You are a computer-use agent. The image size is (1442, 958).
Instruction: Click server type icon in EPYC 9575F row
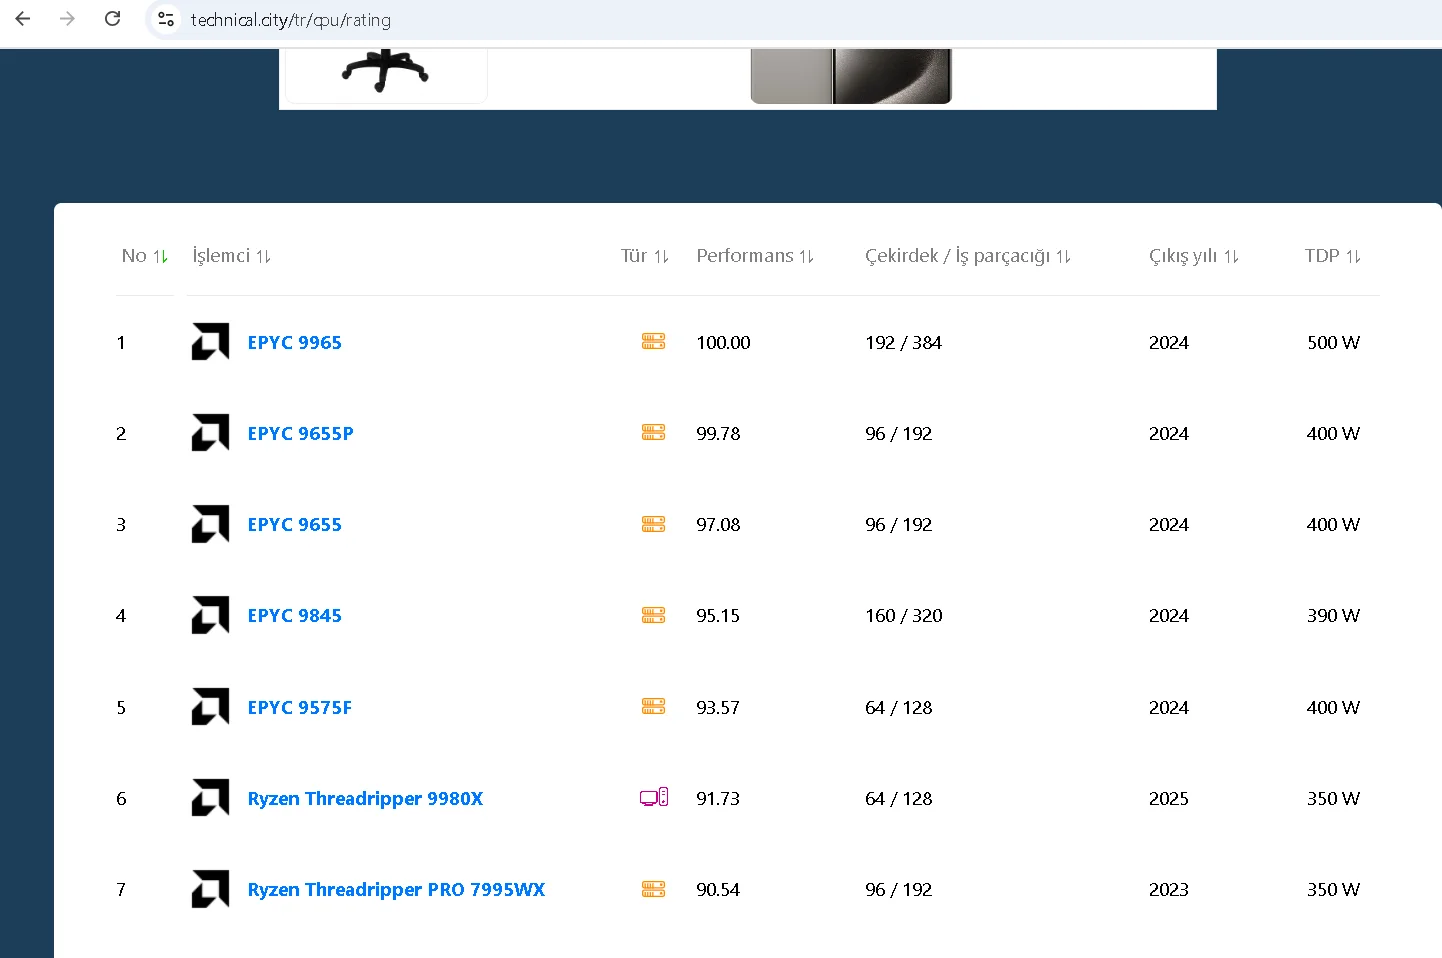[x=653, y=707]
